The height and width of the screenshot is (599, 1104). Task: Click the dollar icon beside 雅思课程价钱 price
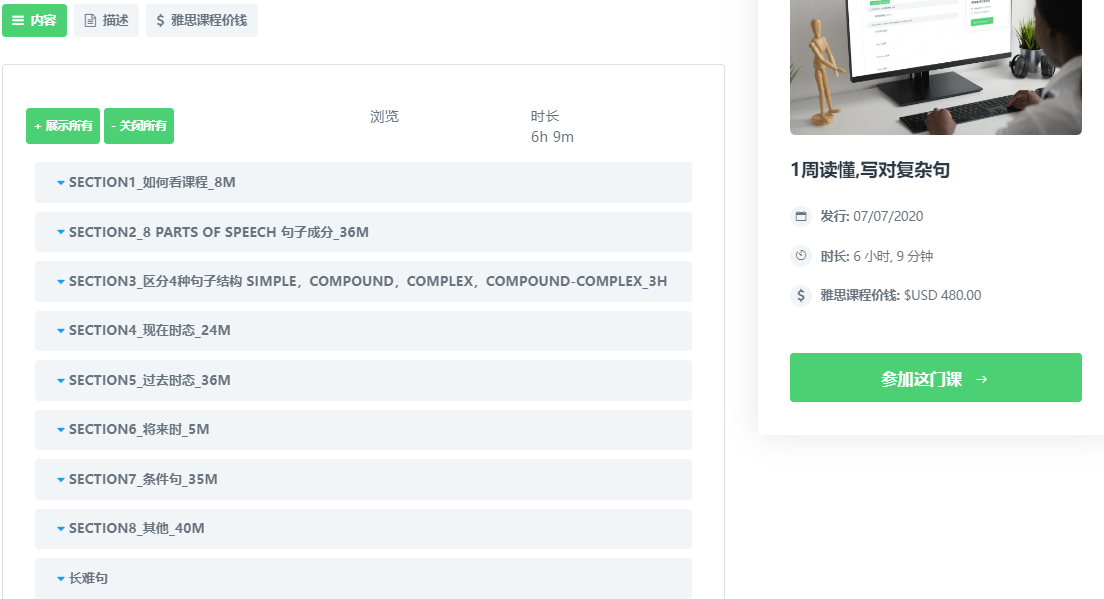point(801,295)
